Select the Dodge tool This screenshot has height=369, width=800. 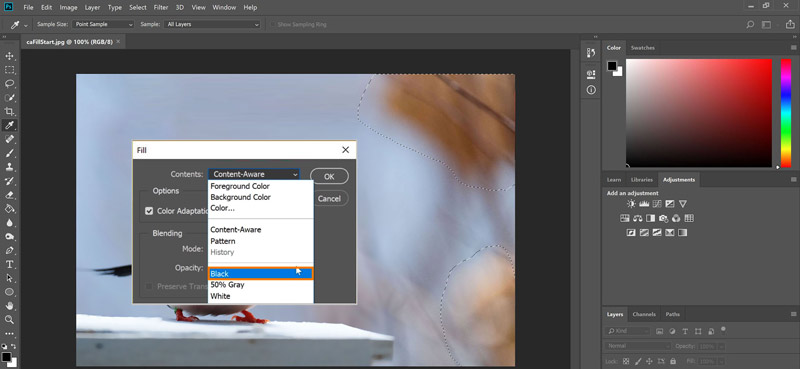click(9, 237)
